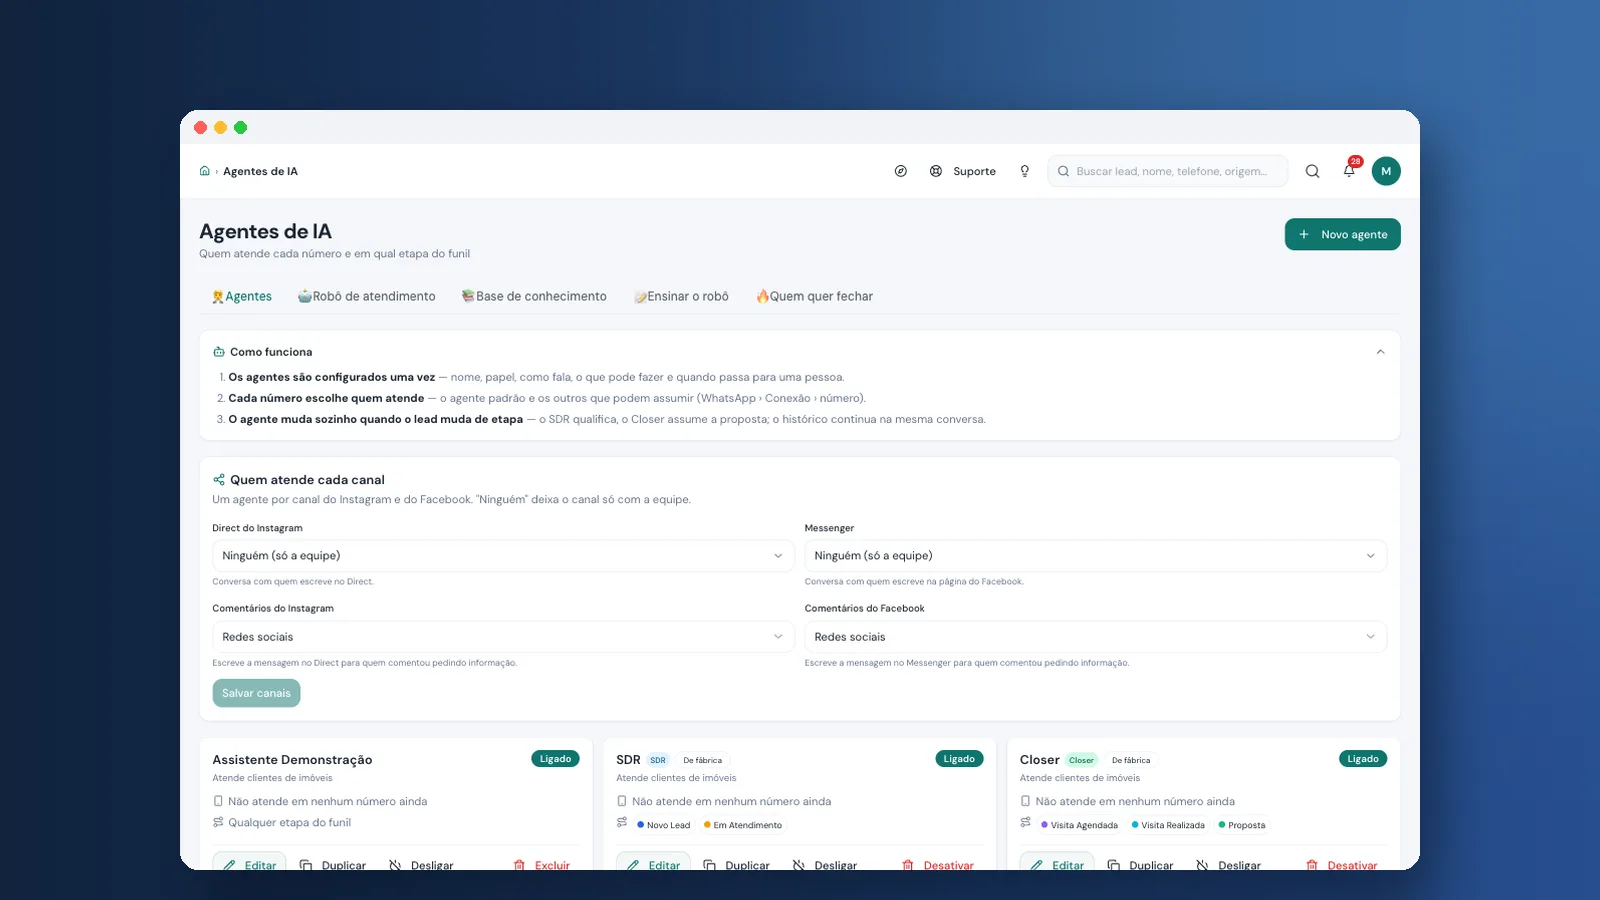Click the Suporte lifebuoy icon
The height and width of the screenshot is (900, 1600).
click(936, 171)
